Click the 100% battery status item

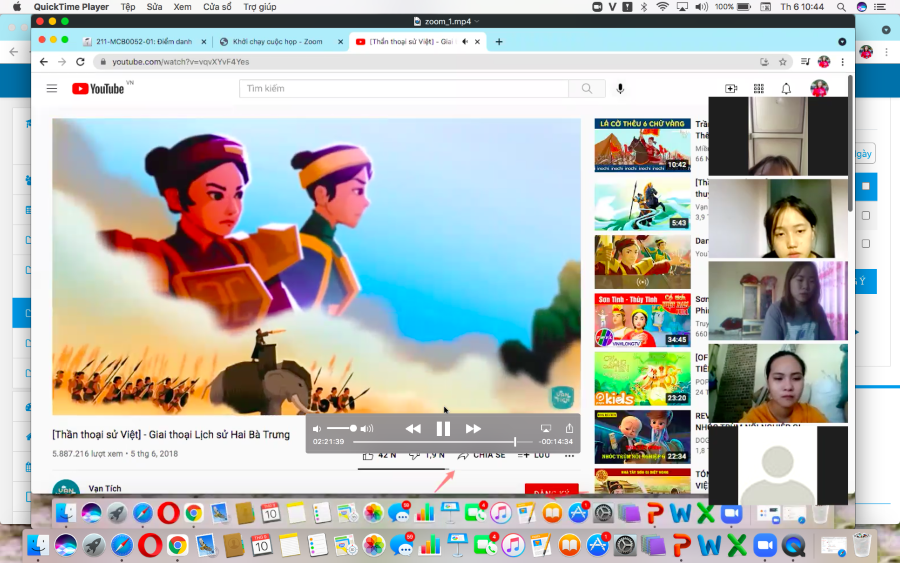(732, 7)
